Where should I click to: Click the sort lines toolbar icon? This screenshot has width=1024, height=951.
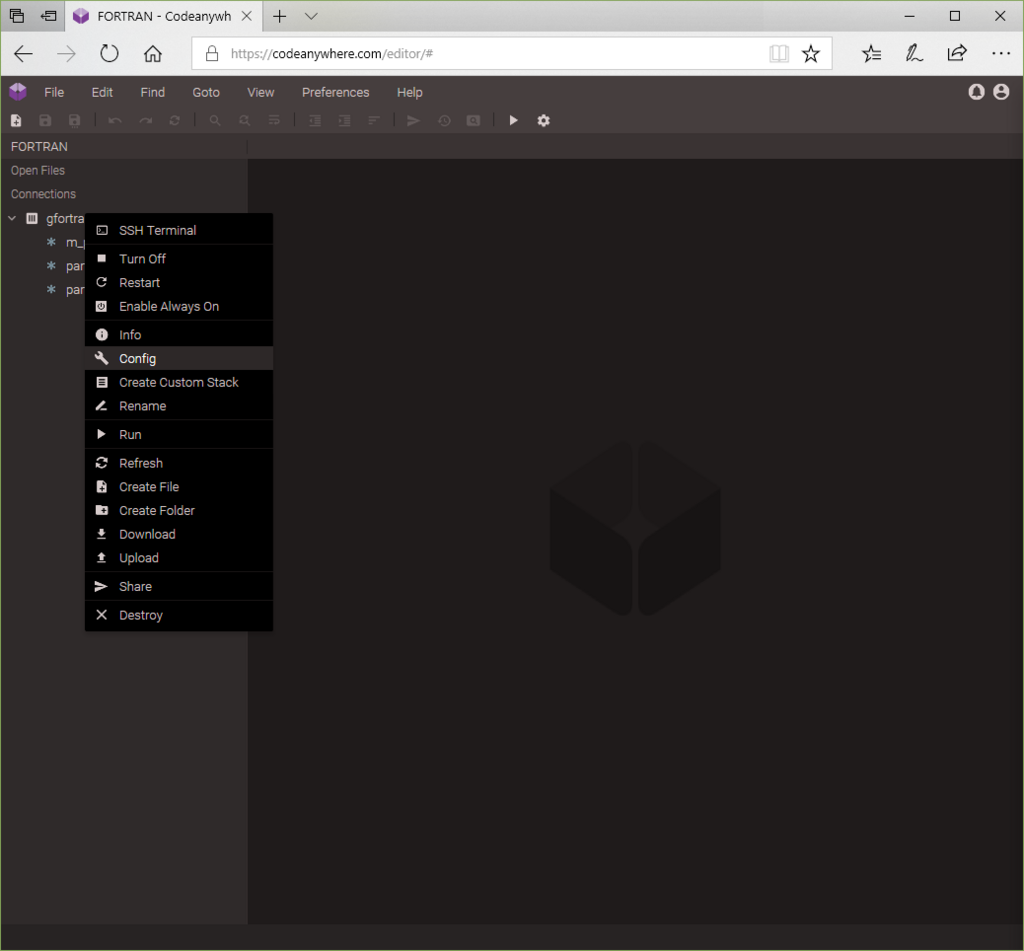pos(374,120)
